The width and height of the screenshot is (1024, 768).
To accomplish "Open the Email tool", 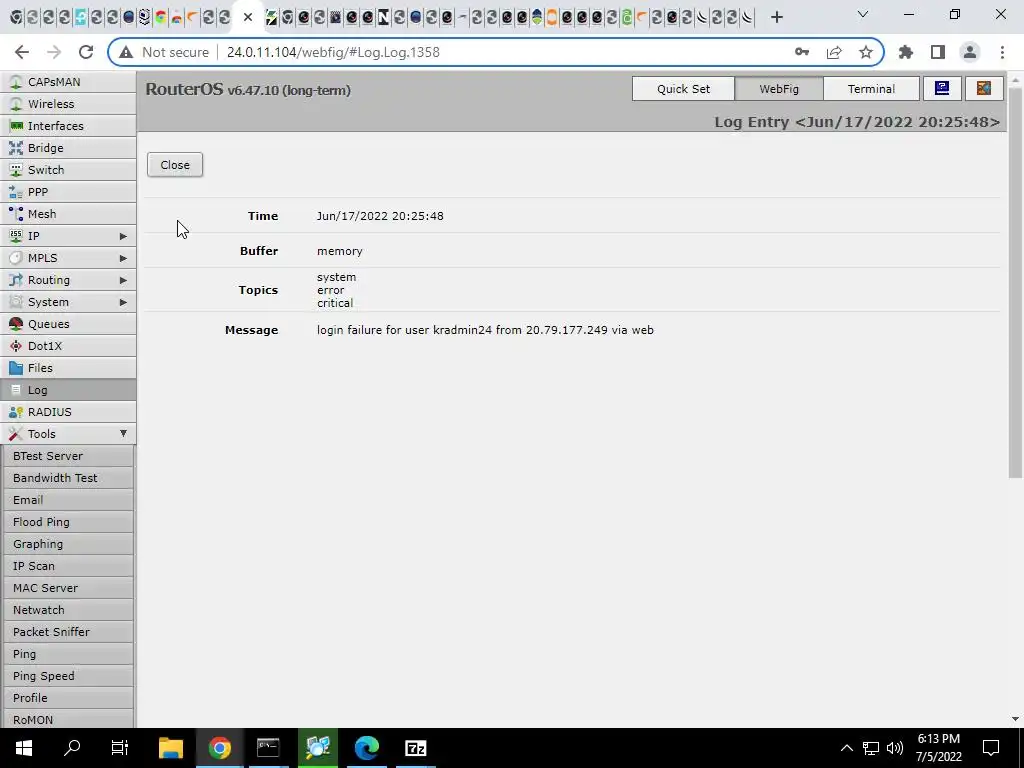I will pyautogui.click(x=68, y=500).
